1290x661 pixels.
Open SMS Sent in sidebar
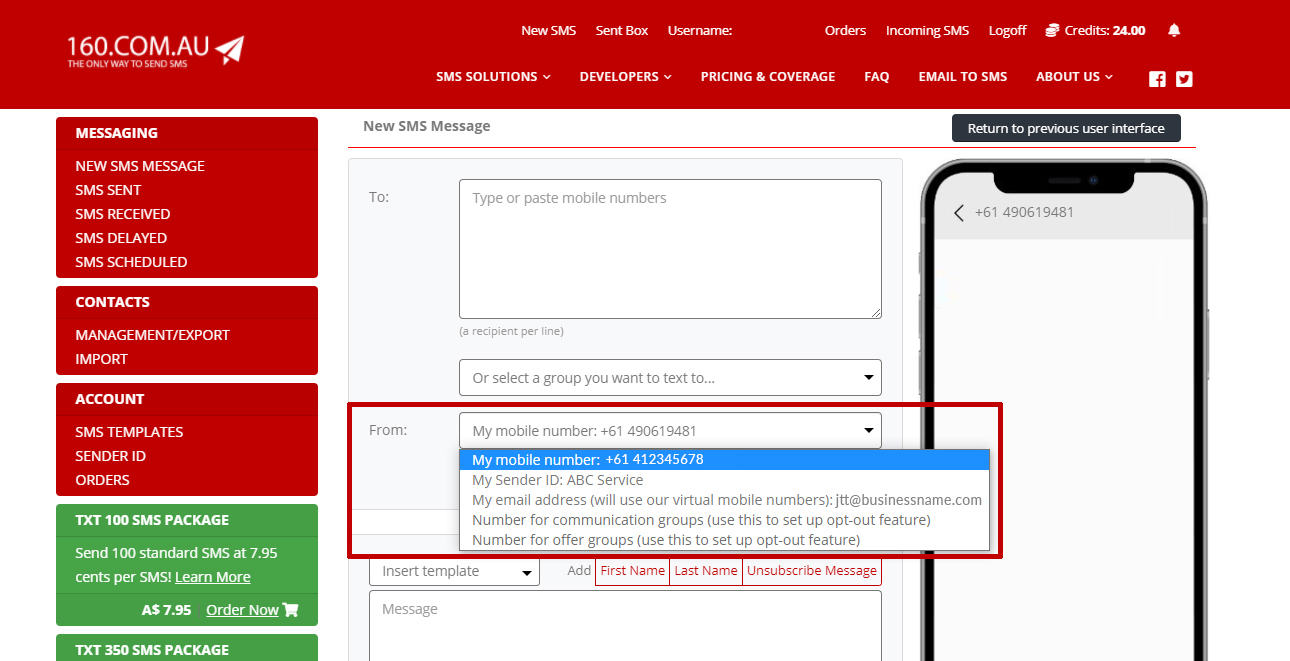[108, 190]
